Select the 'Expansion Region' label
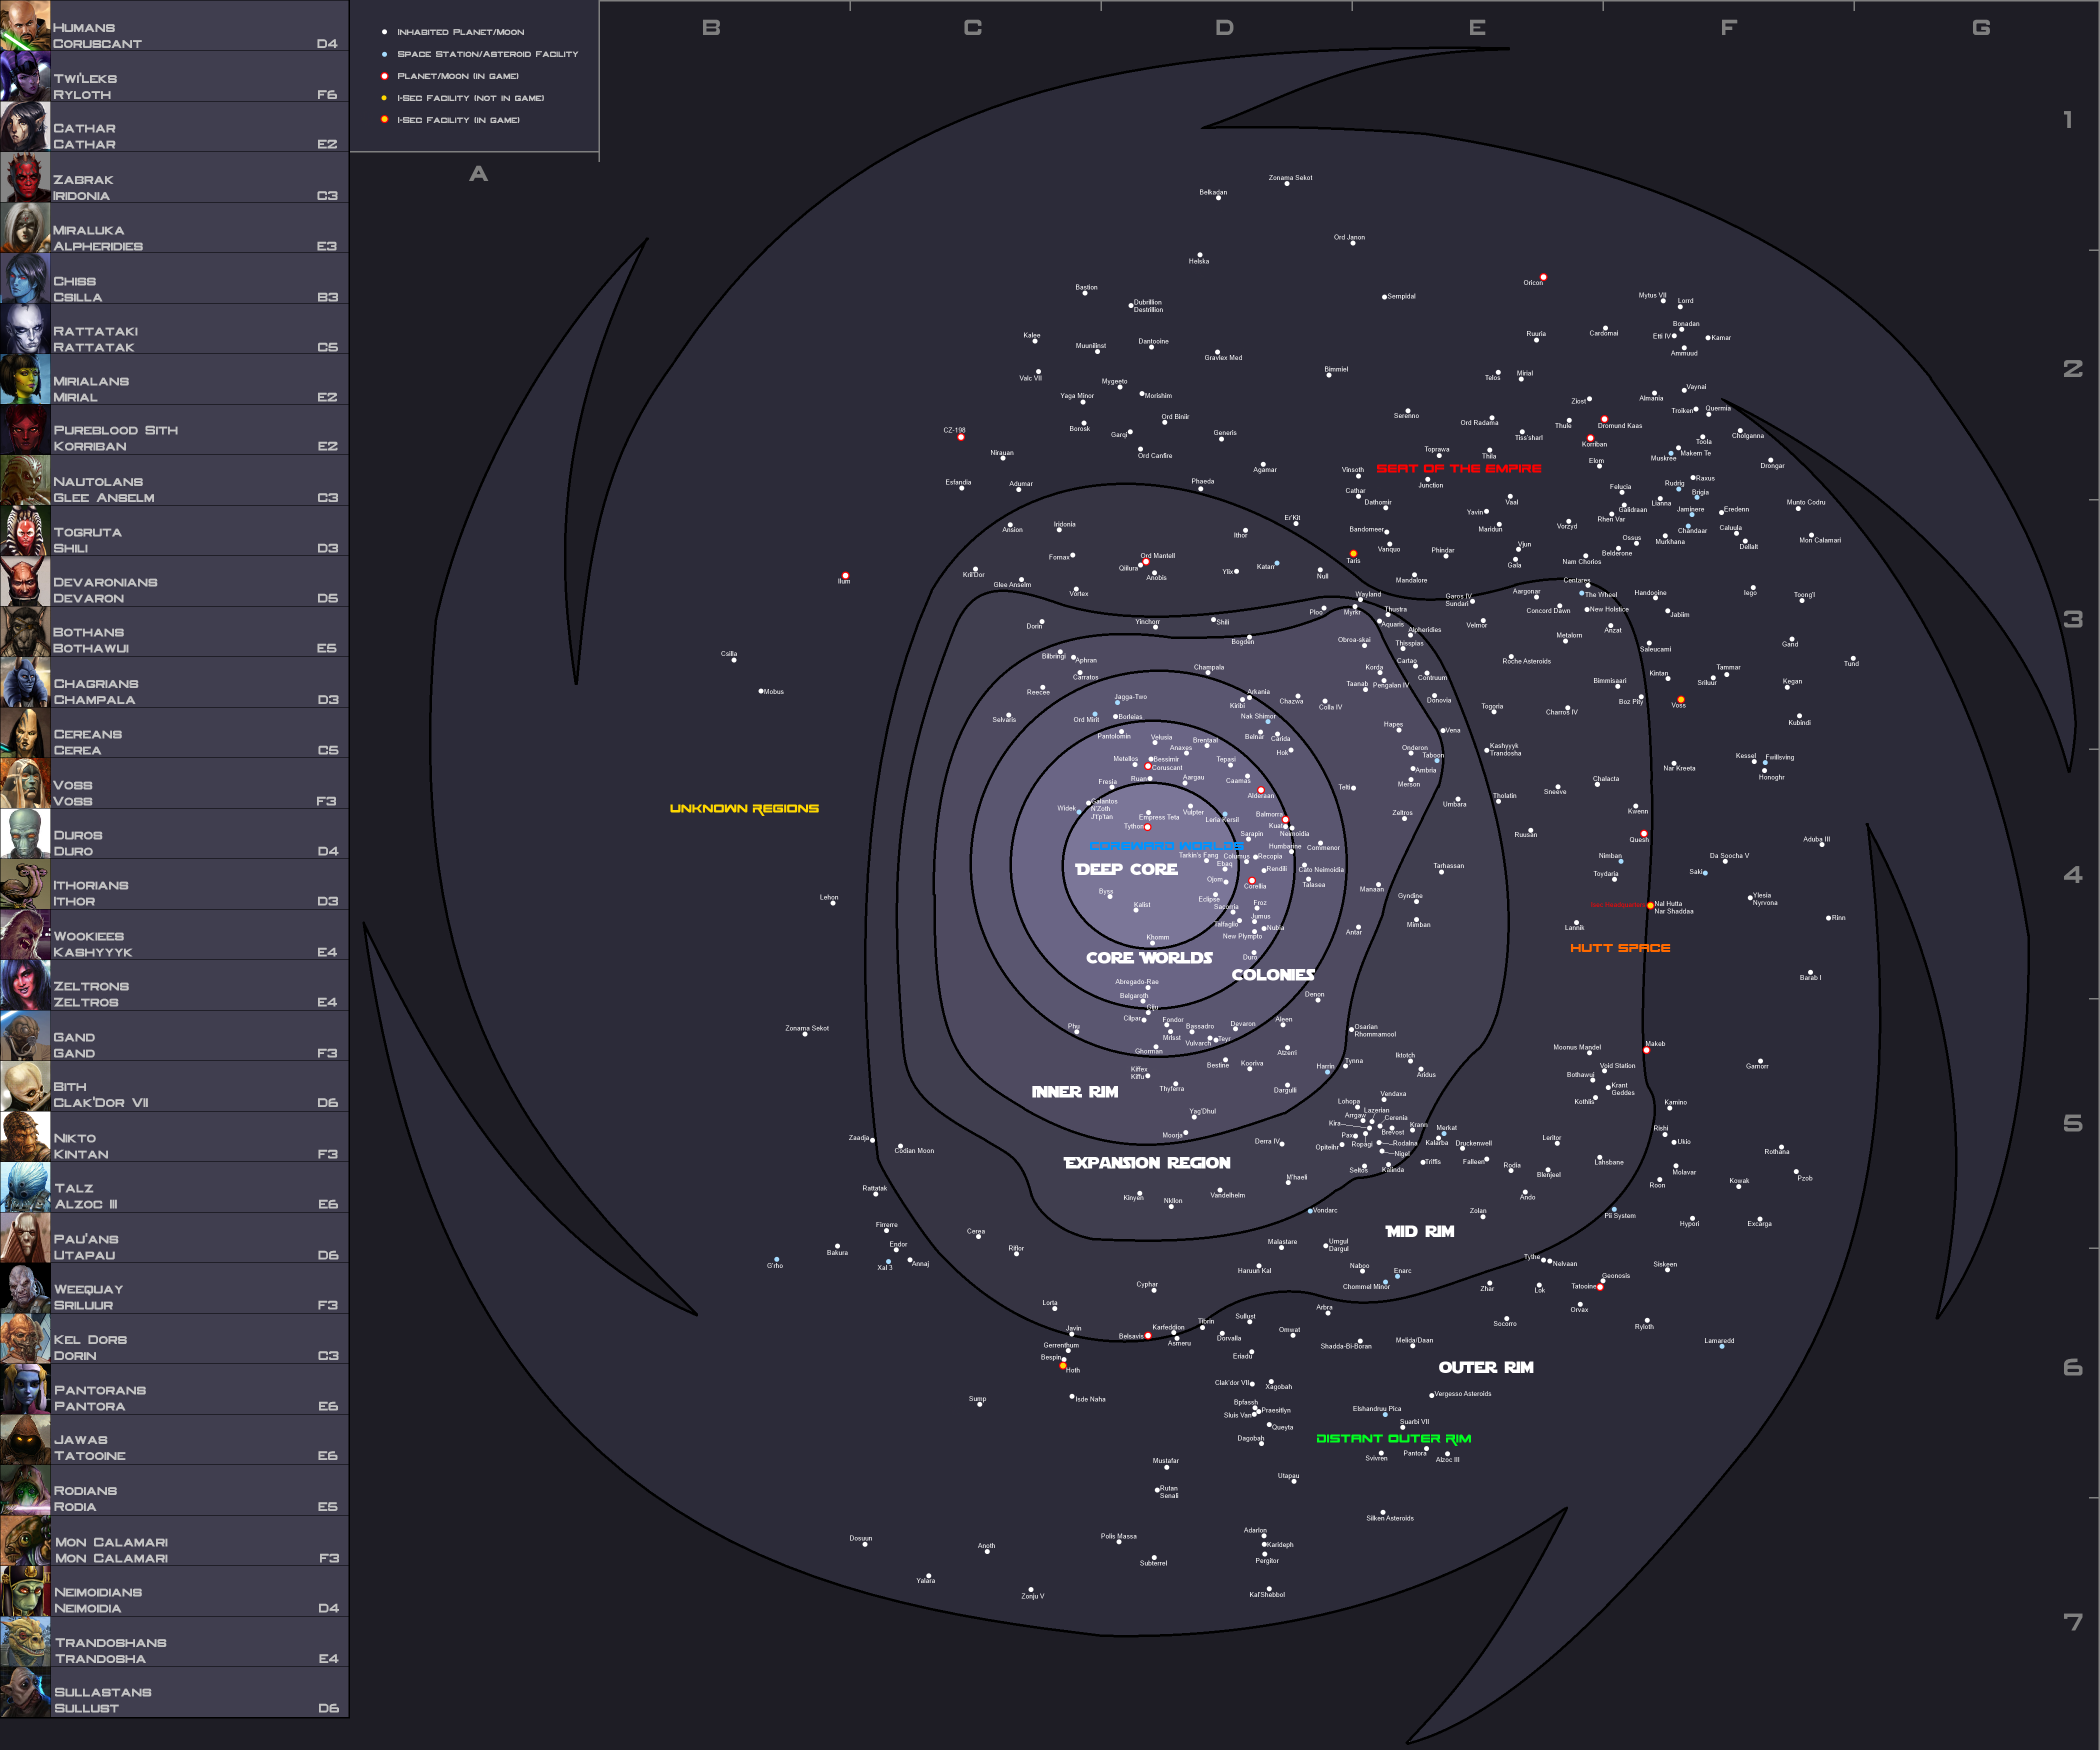This screenshot has width=2100, height=1750. tap(1147, 1162)
